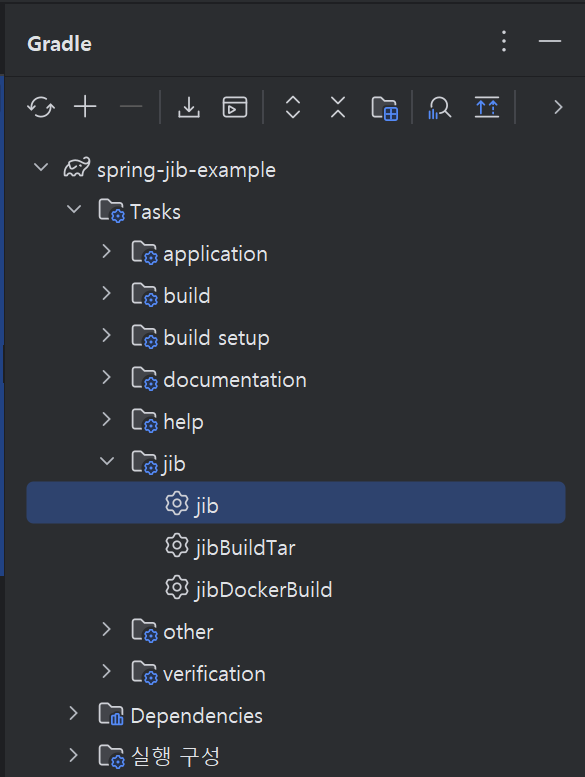Expand the 실행 구성 node
The width and height of the screenshot is (585, 777).
(x=73, y=755)
